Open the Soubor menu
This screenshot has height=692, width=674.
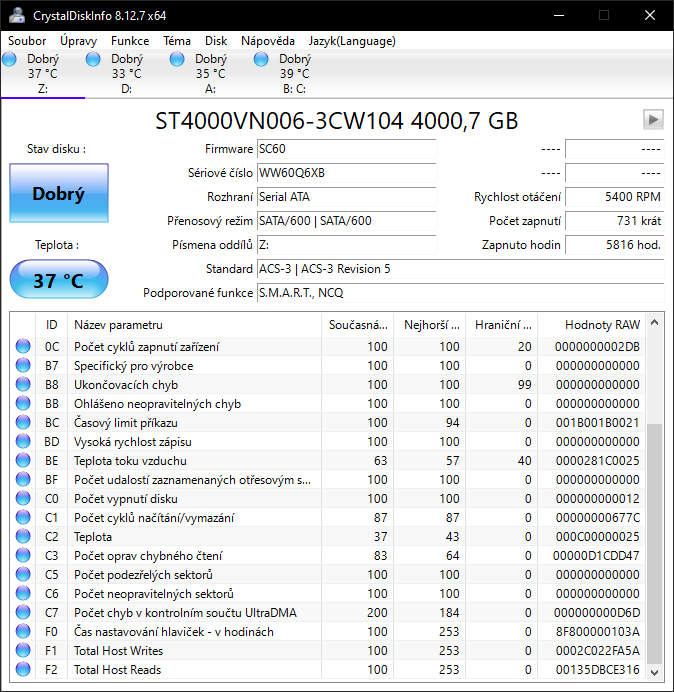coord(28,41)
